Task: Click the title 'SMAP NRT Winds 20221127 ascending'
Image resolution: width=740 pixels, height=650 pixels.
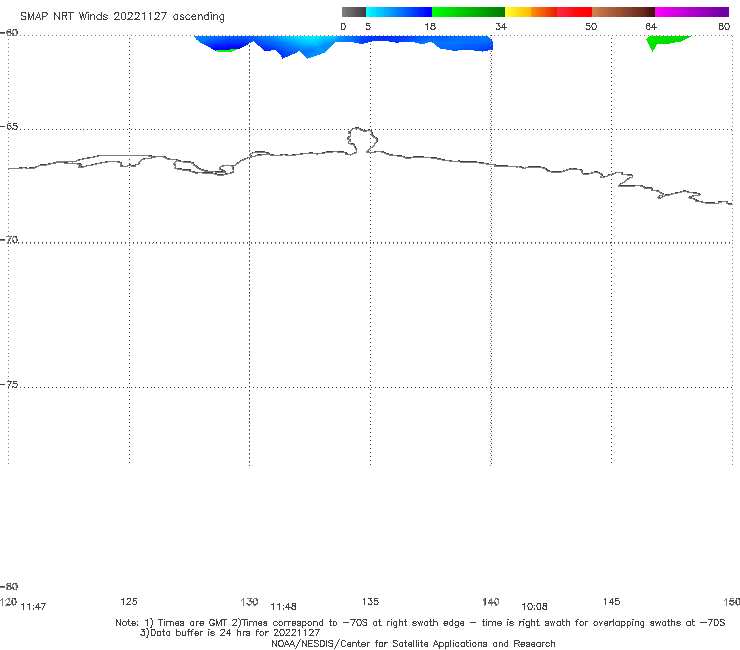Action: point(122,17)
